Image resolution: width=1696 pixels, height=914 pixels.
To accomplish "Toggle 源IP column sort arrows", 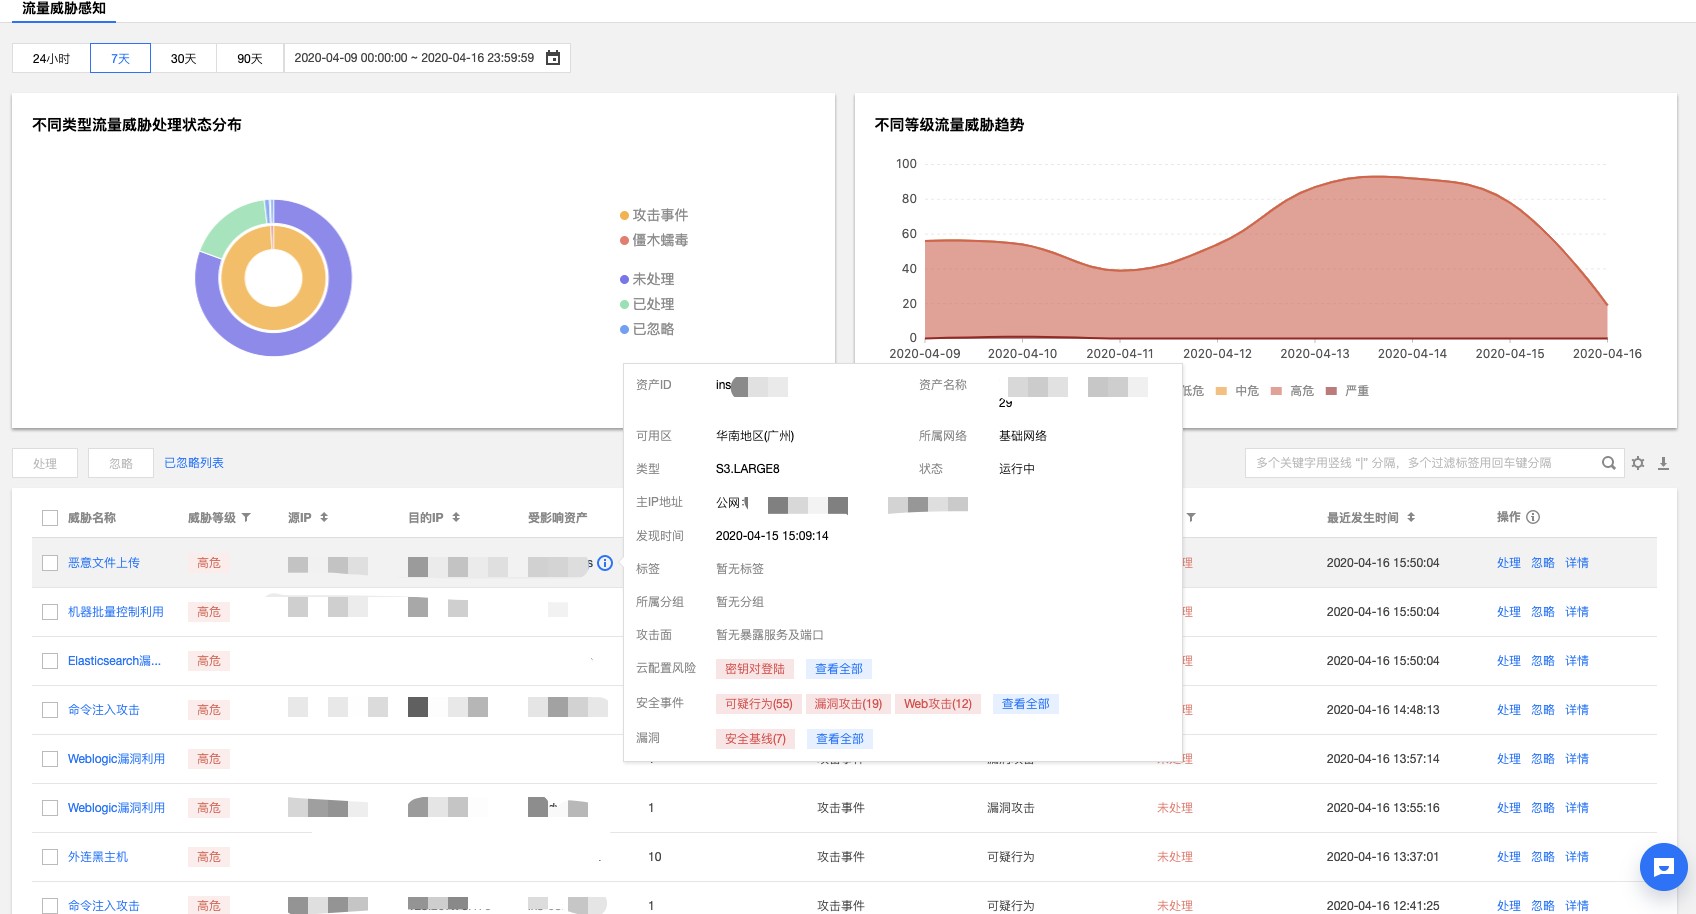I will (x=324, y=517).
